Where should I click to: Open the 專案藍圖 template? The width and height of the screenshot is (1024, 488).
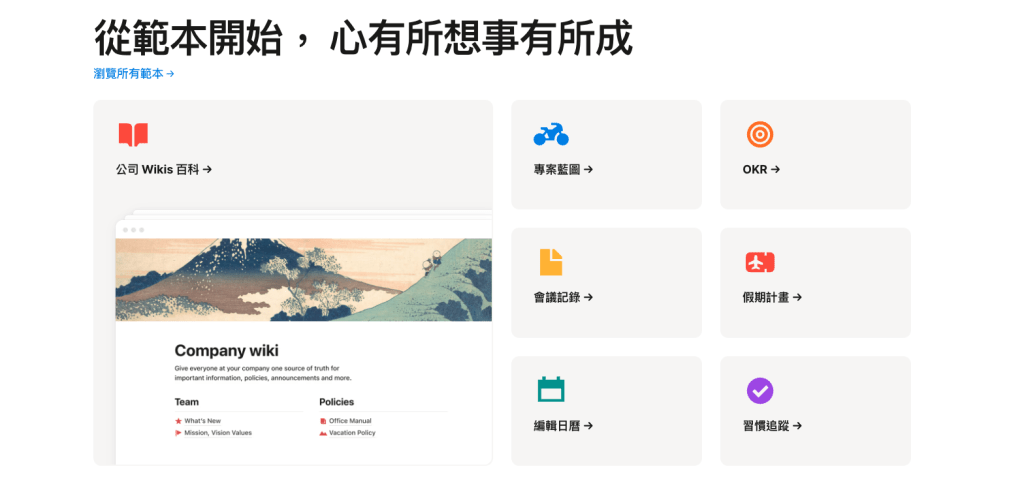[x=563, y=170]
